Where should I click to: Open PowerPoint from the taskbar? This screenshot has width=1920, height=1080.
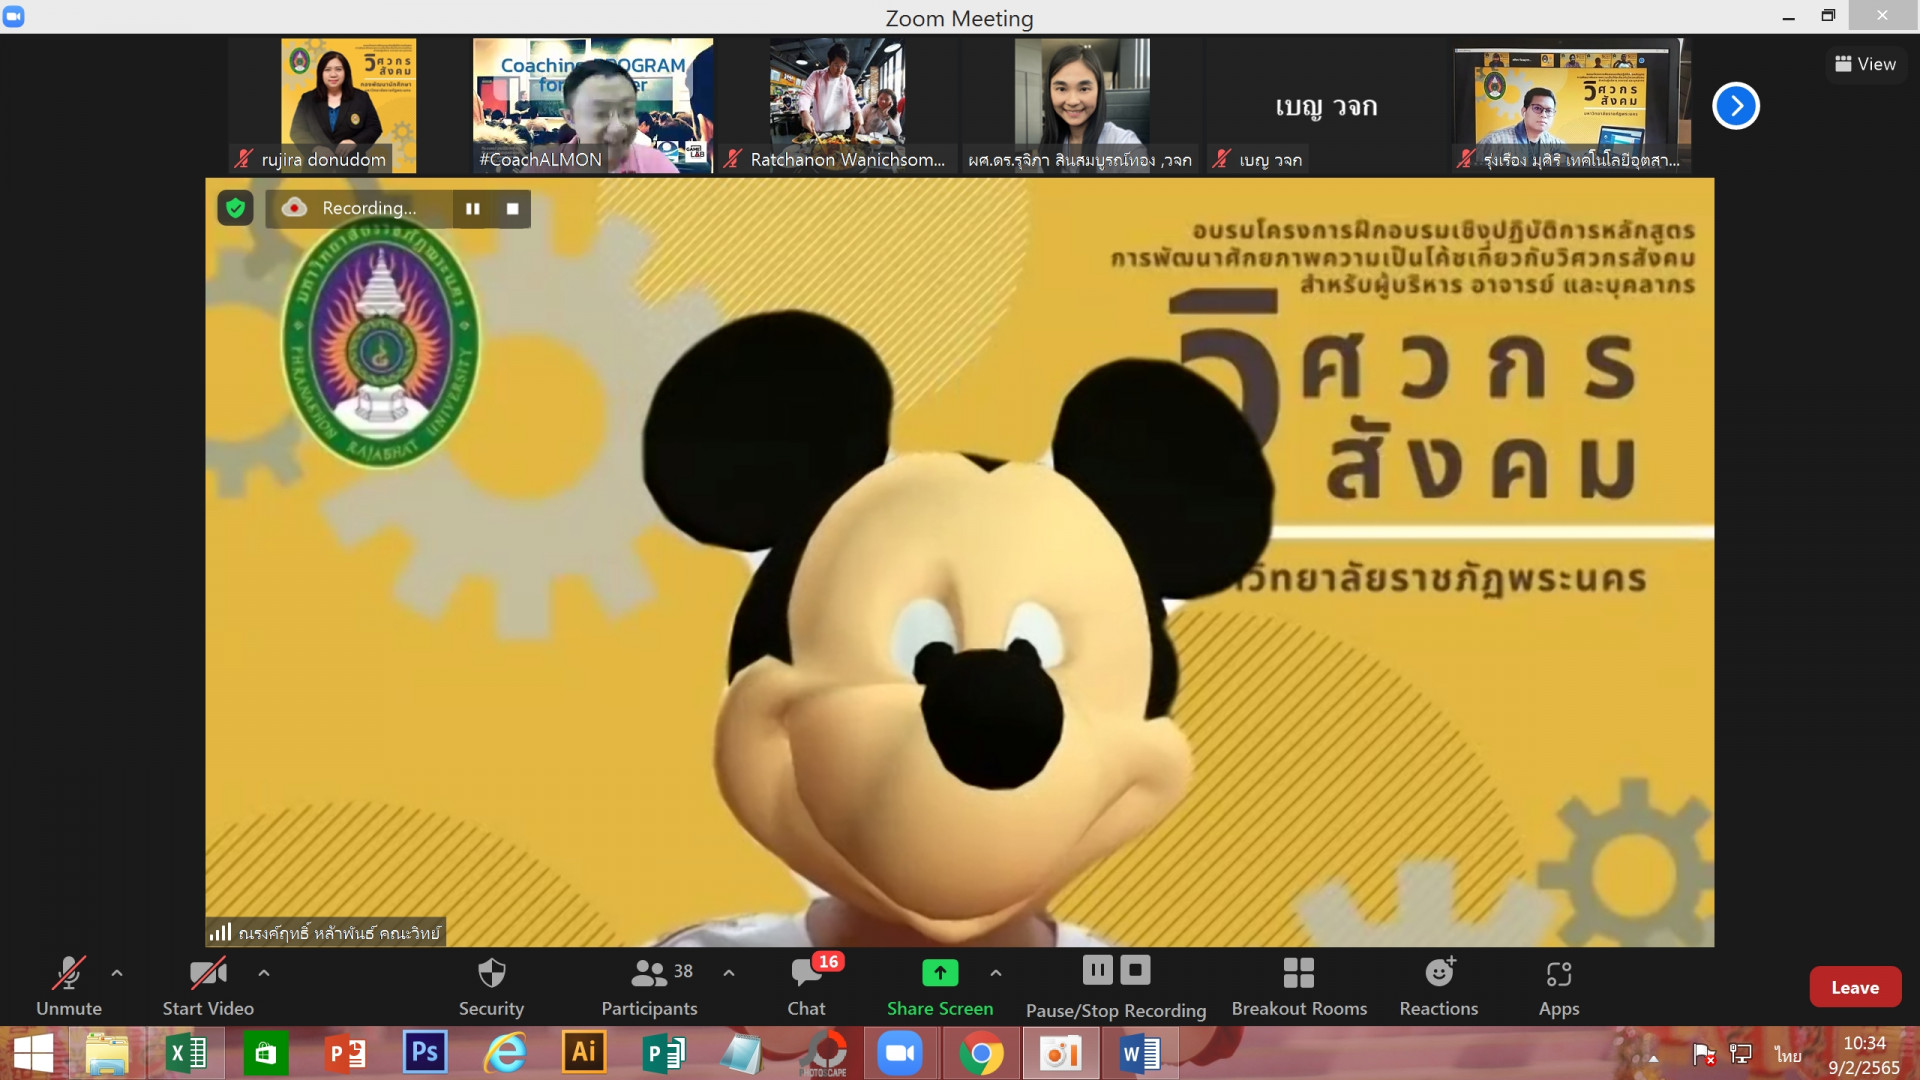(x=345, y=1054)
